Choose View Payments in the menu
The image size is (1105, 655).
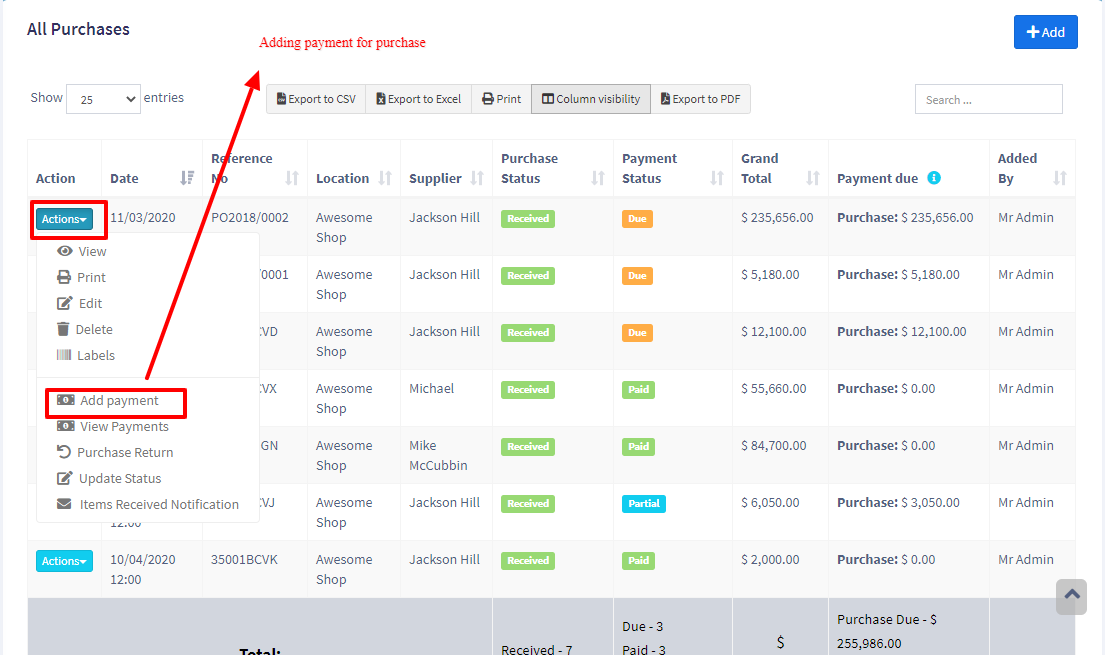(x=123, y=427)
